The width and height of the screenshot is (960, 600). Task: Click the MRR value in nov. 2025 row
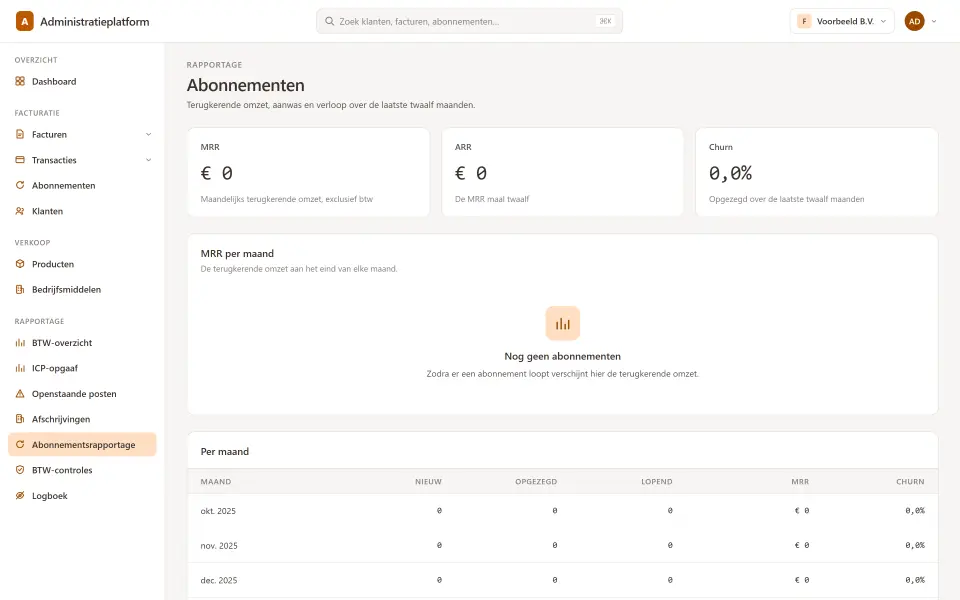point(801,546)
